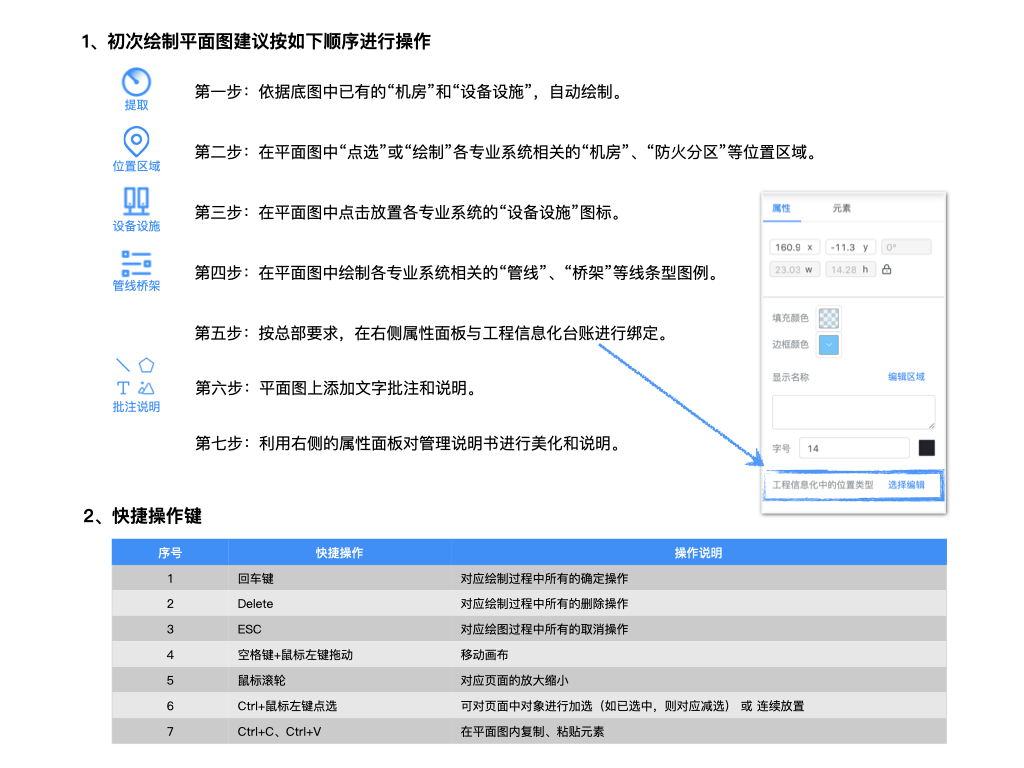Viewport: 1024px width, 768px height.
Task: Click the 编辑区域 link
Action: point(906,377)
